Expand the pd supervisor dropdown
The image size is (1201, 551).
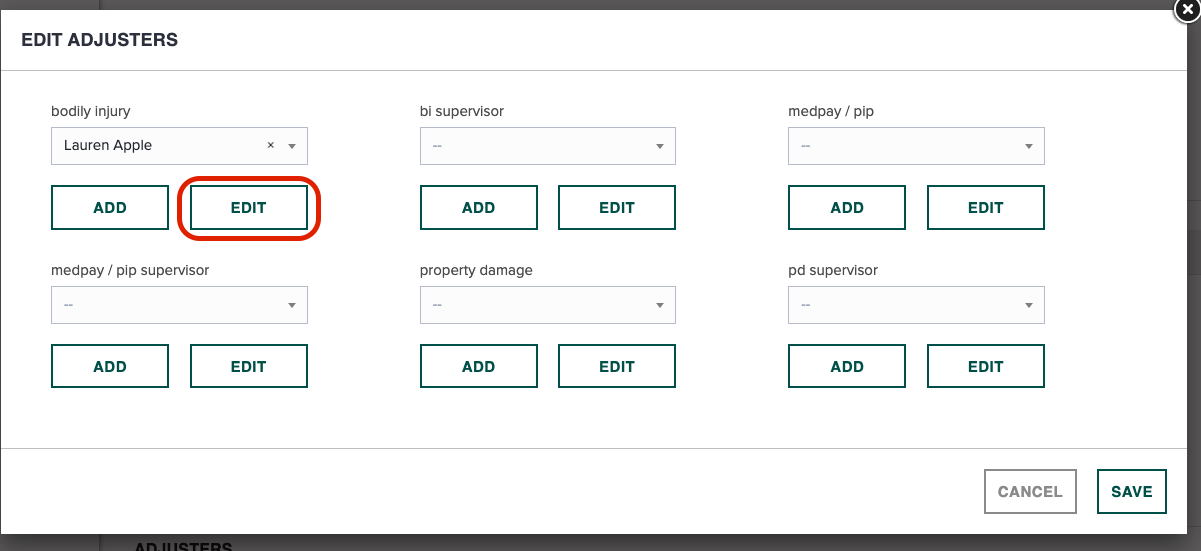pos(916,305)
